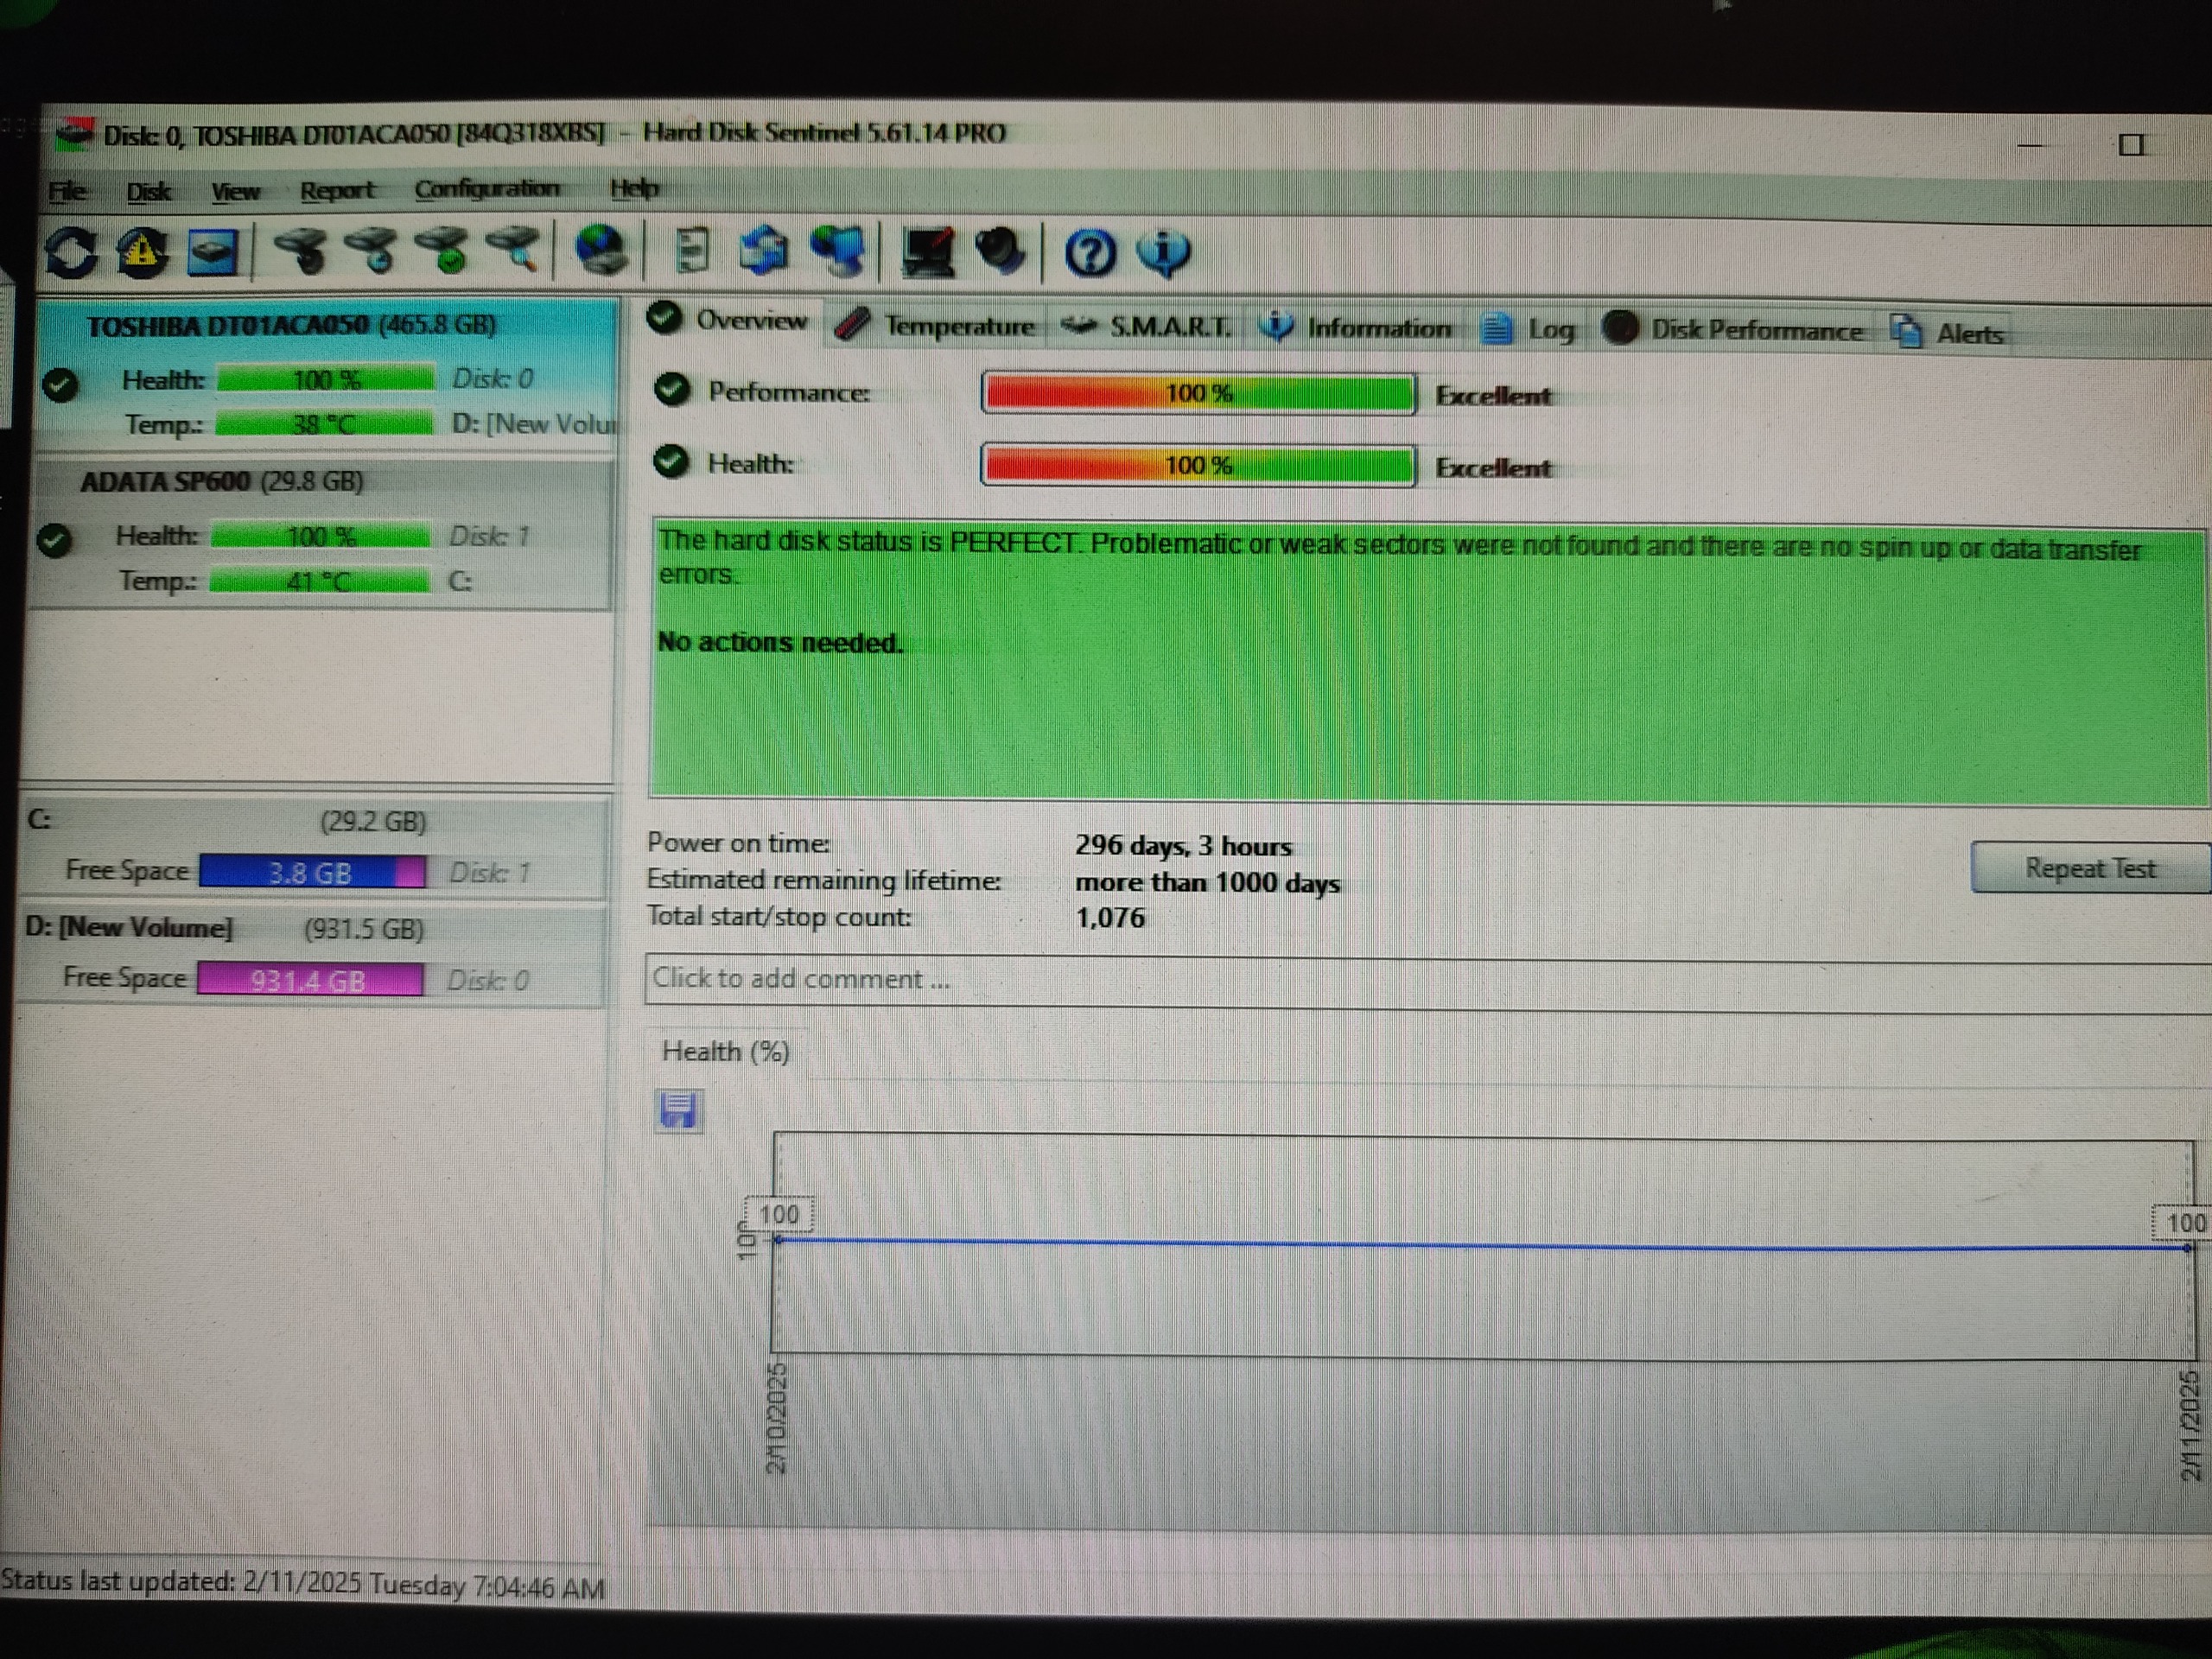Click the TOSHIBA 38 °C temperature bar
This screenshot has width=2212, height=1659.
pyautogui.click(x=325, y=424)
